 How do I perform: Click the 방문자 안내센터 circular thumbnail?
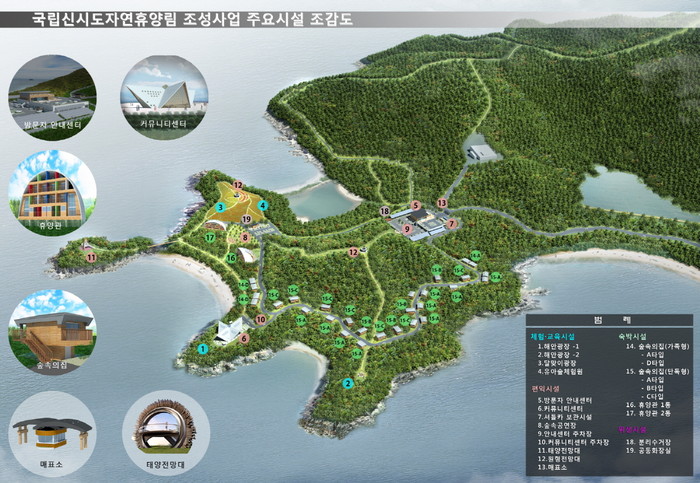50,91
